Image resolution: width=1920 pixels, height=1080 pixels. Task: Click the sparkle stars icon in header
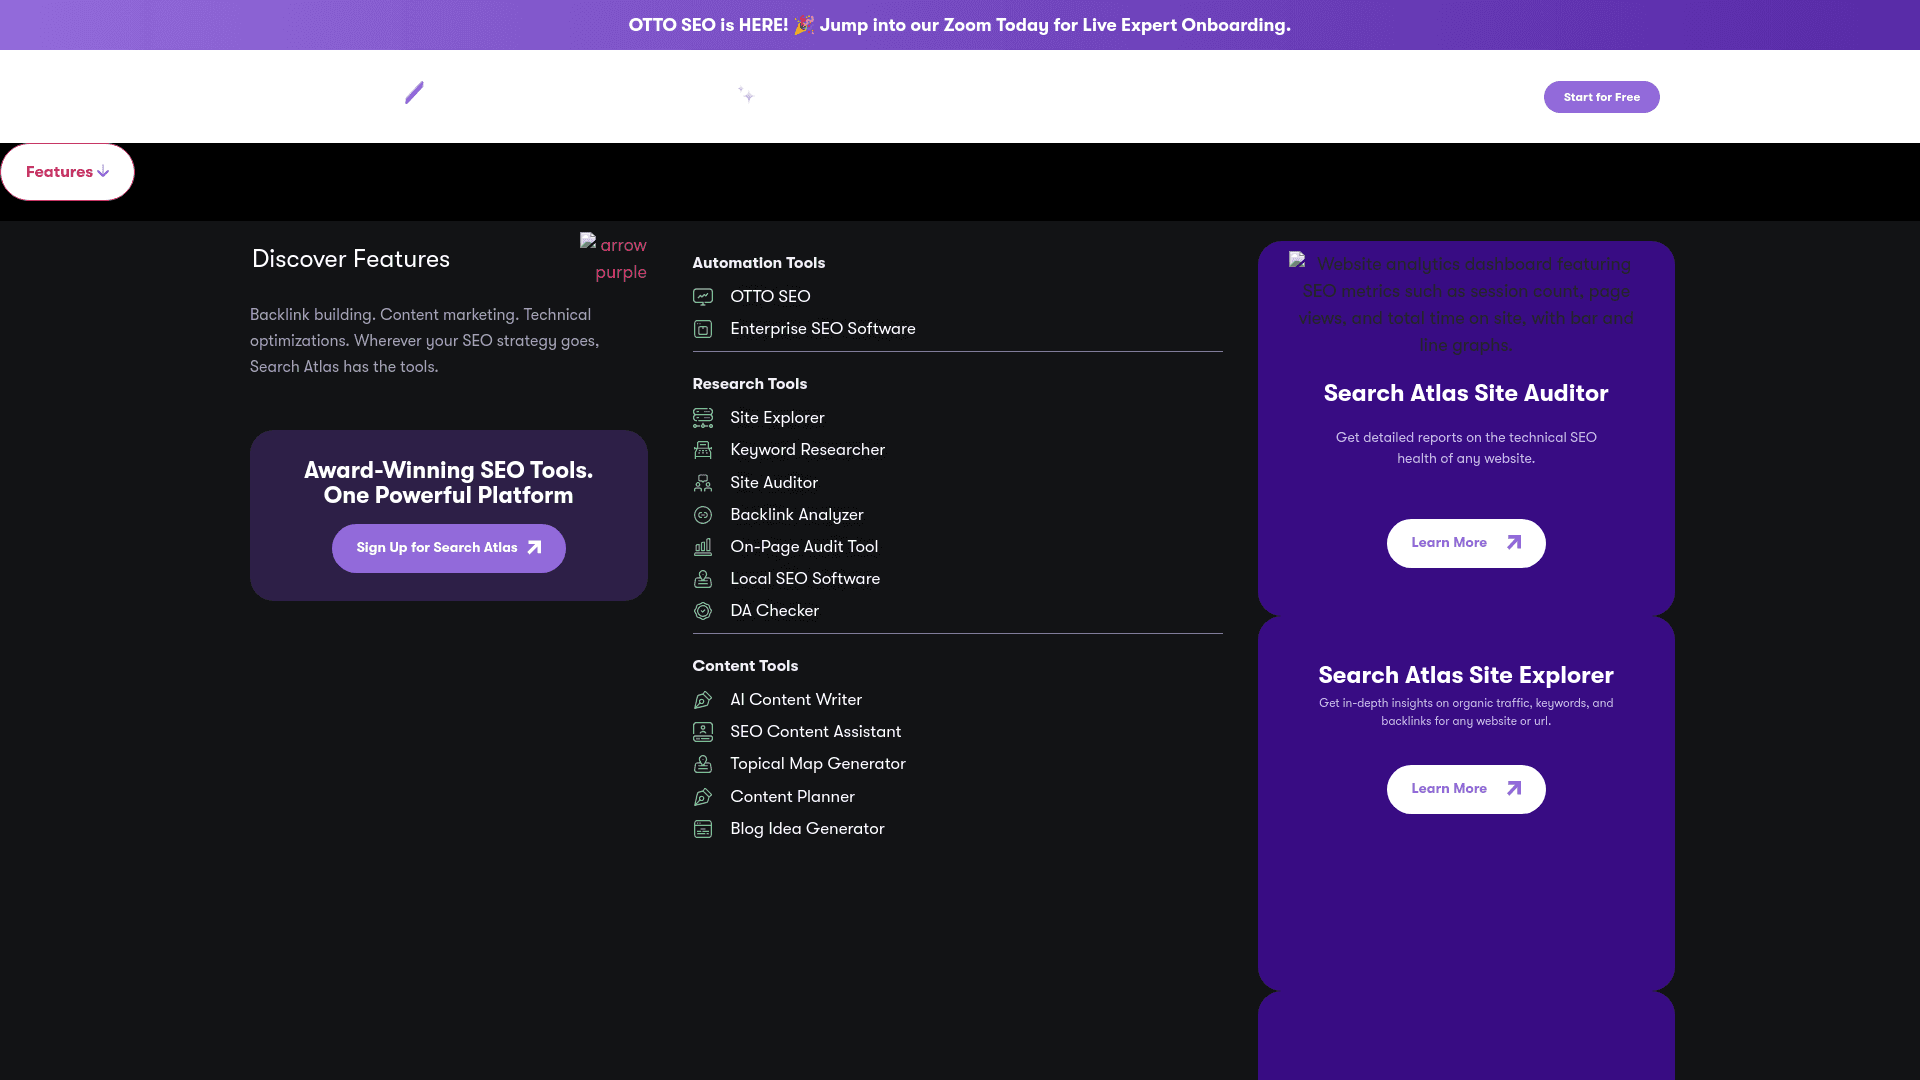pos(746,94)
